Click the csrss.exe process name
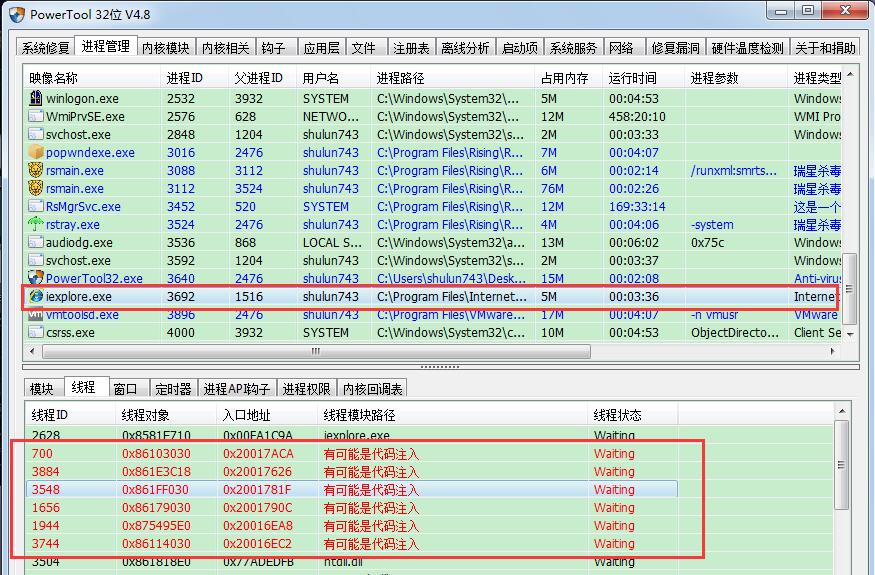The image size is (875, 575). (x=70, y=333)
